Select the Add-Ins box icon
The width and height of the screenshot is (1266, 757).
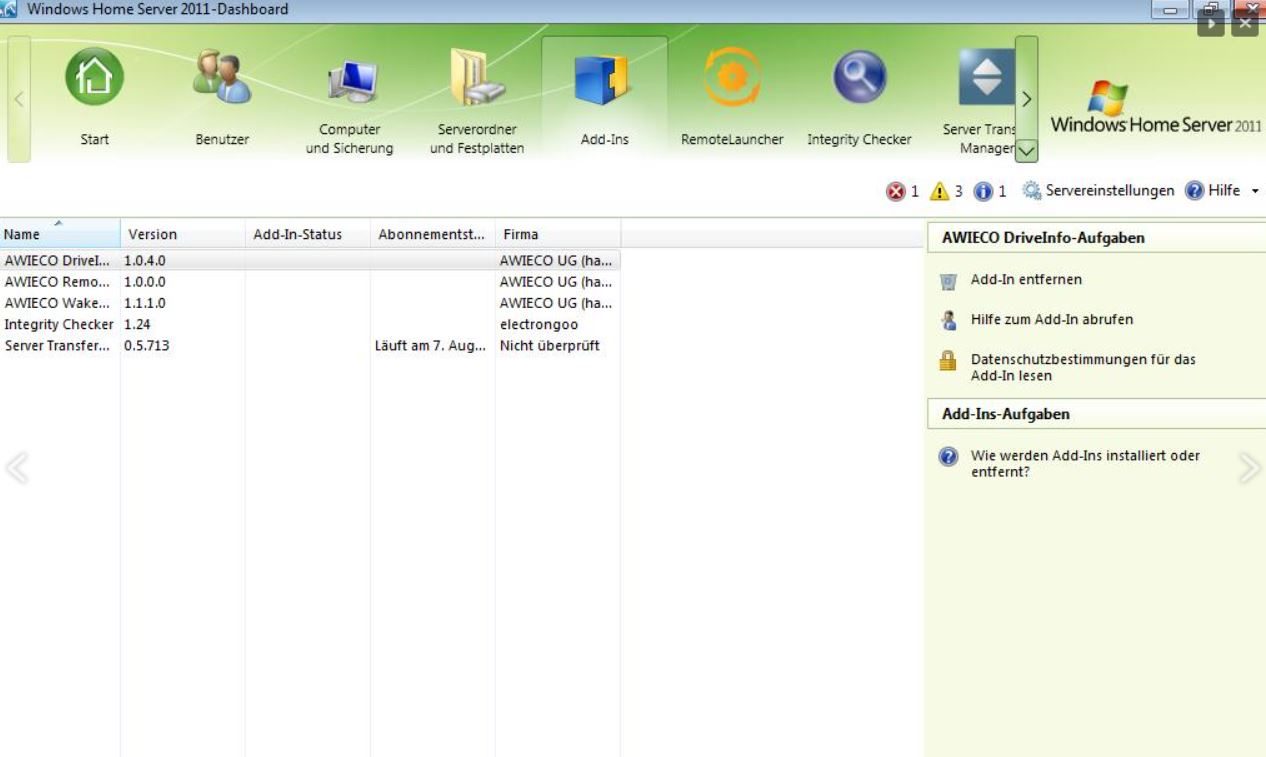(x=601, y=80)
